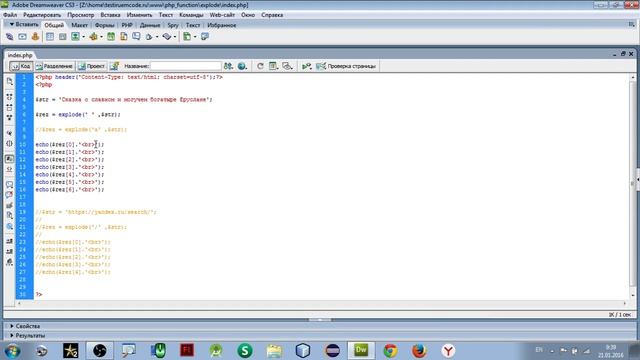The image size is (640, 360).
Task: Select Parent Tag in coding toolbar
Action: coord(9,133)
